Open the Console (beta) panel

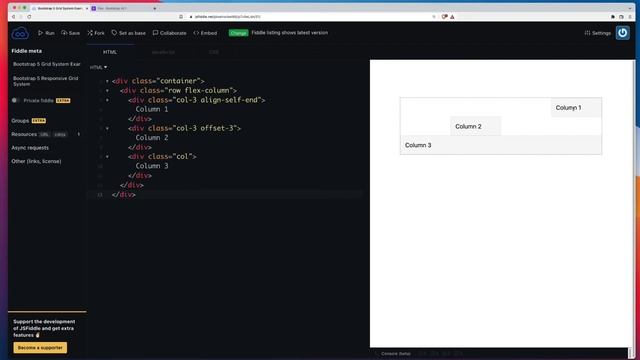point(395,354)
